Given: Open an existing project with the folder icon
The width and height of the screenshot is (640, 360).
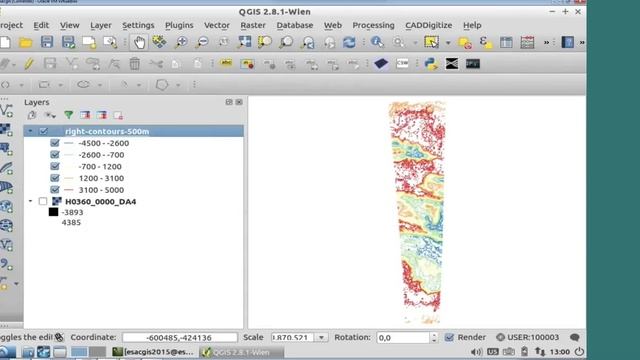Looking at the screenshot, I should (x=25, y=42).
